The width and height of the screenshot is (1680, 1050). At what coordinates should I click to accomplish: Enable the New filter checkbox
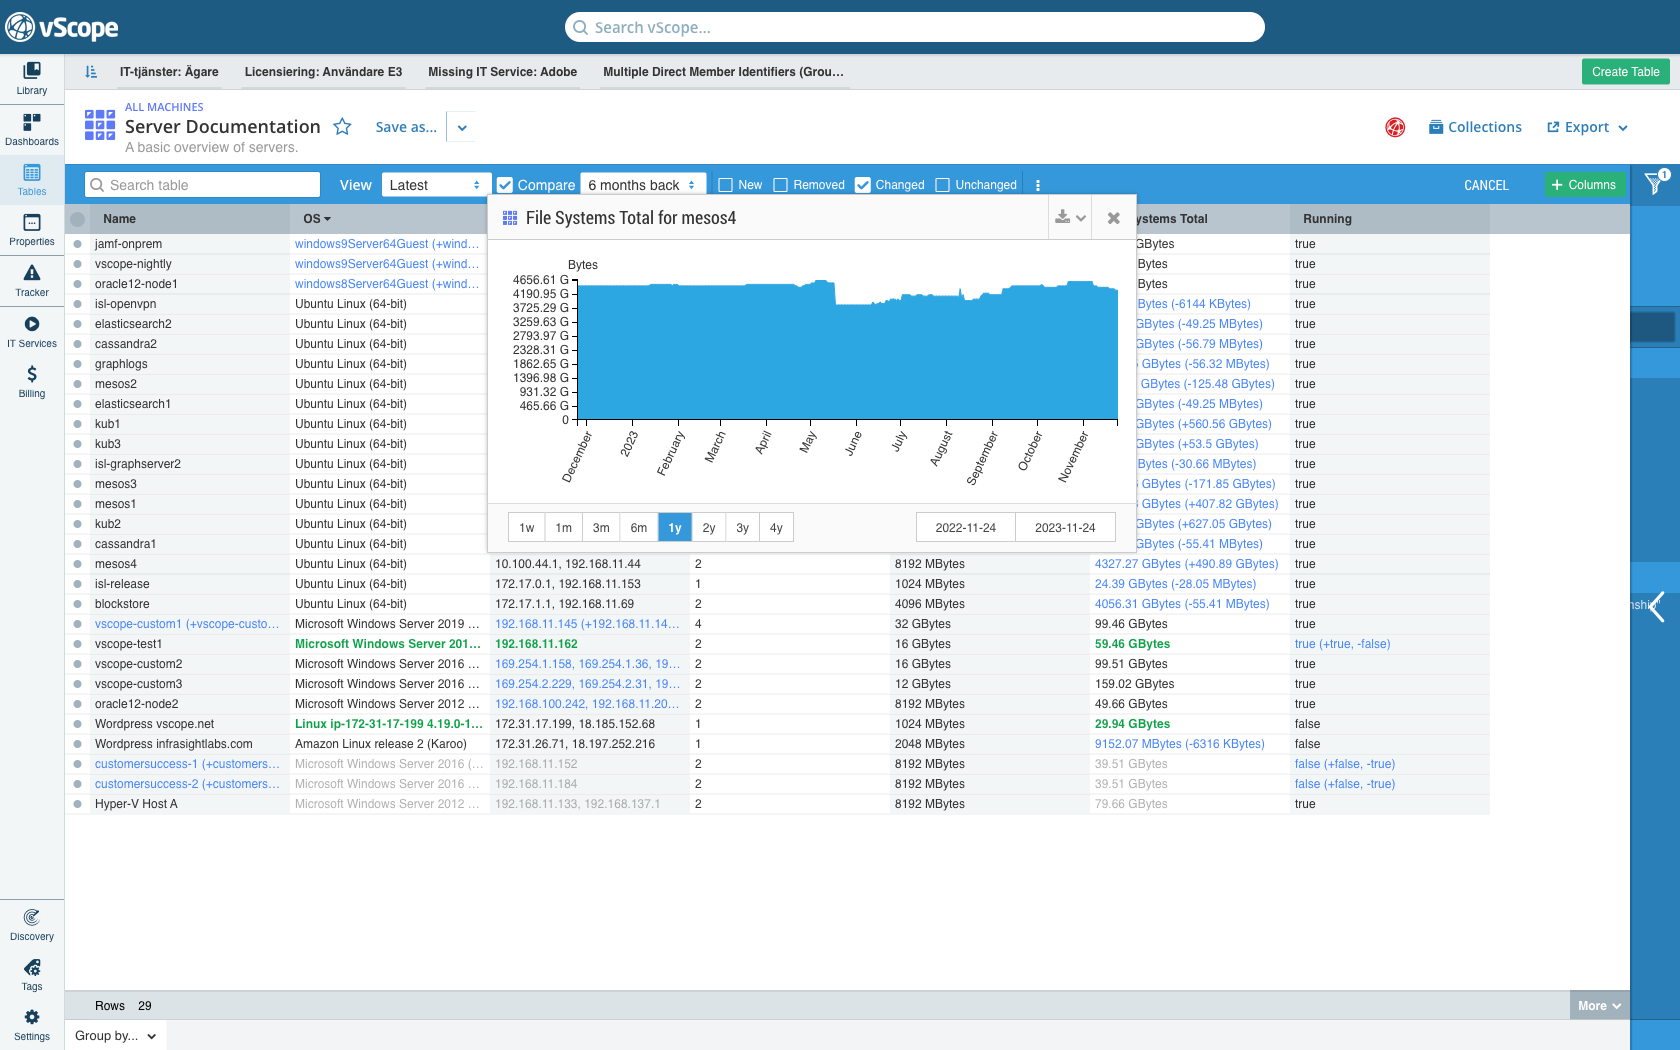click(726, 185)
